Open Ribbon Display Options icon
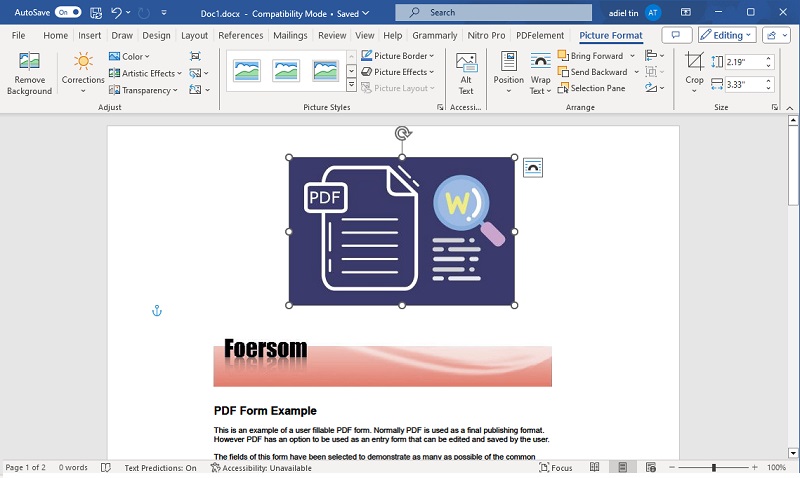The image size is (800, 478). (686, 12)
